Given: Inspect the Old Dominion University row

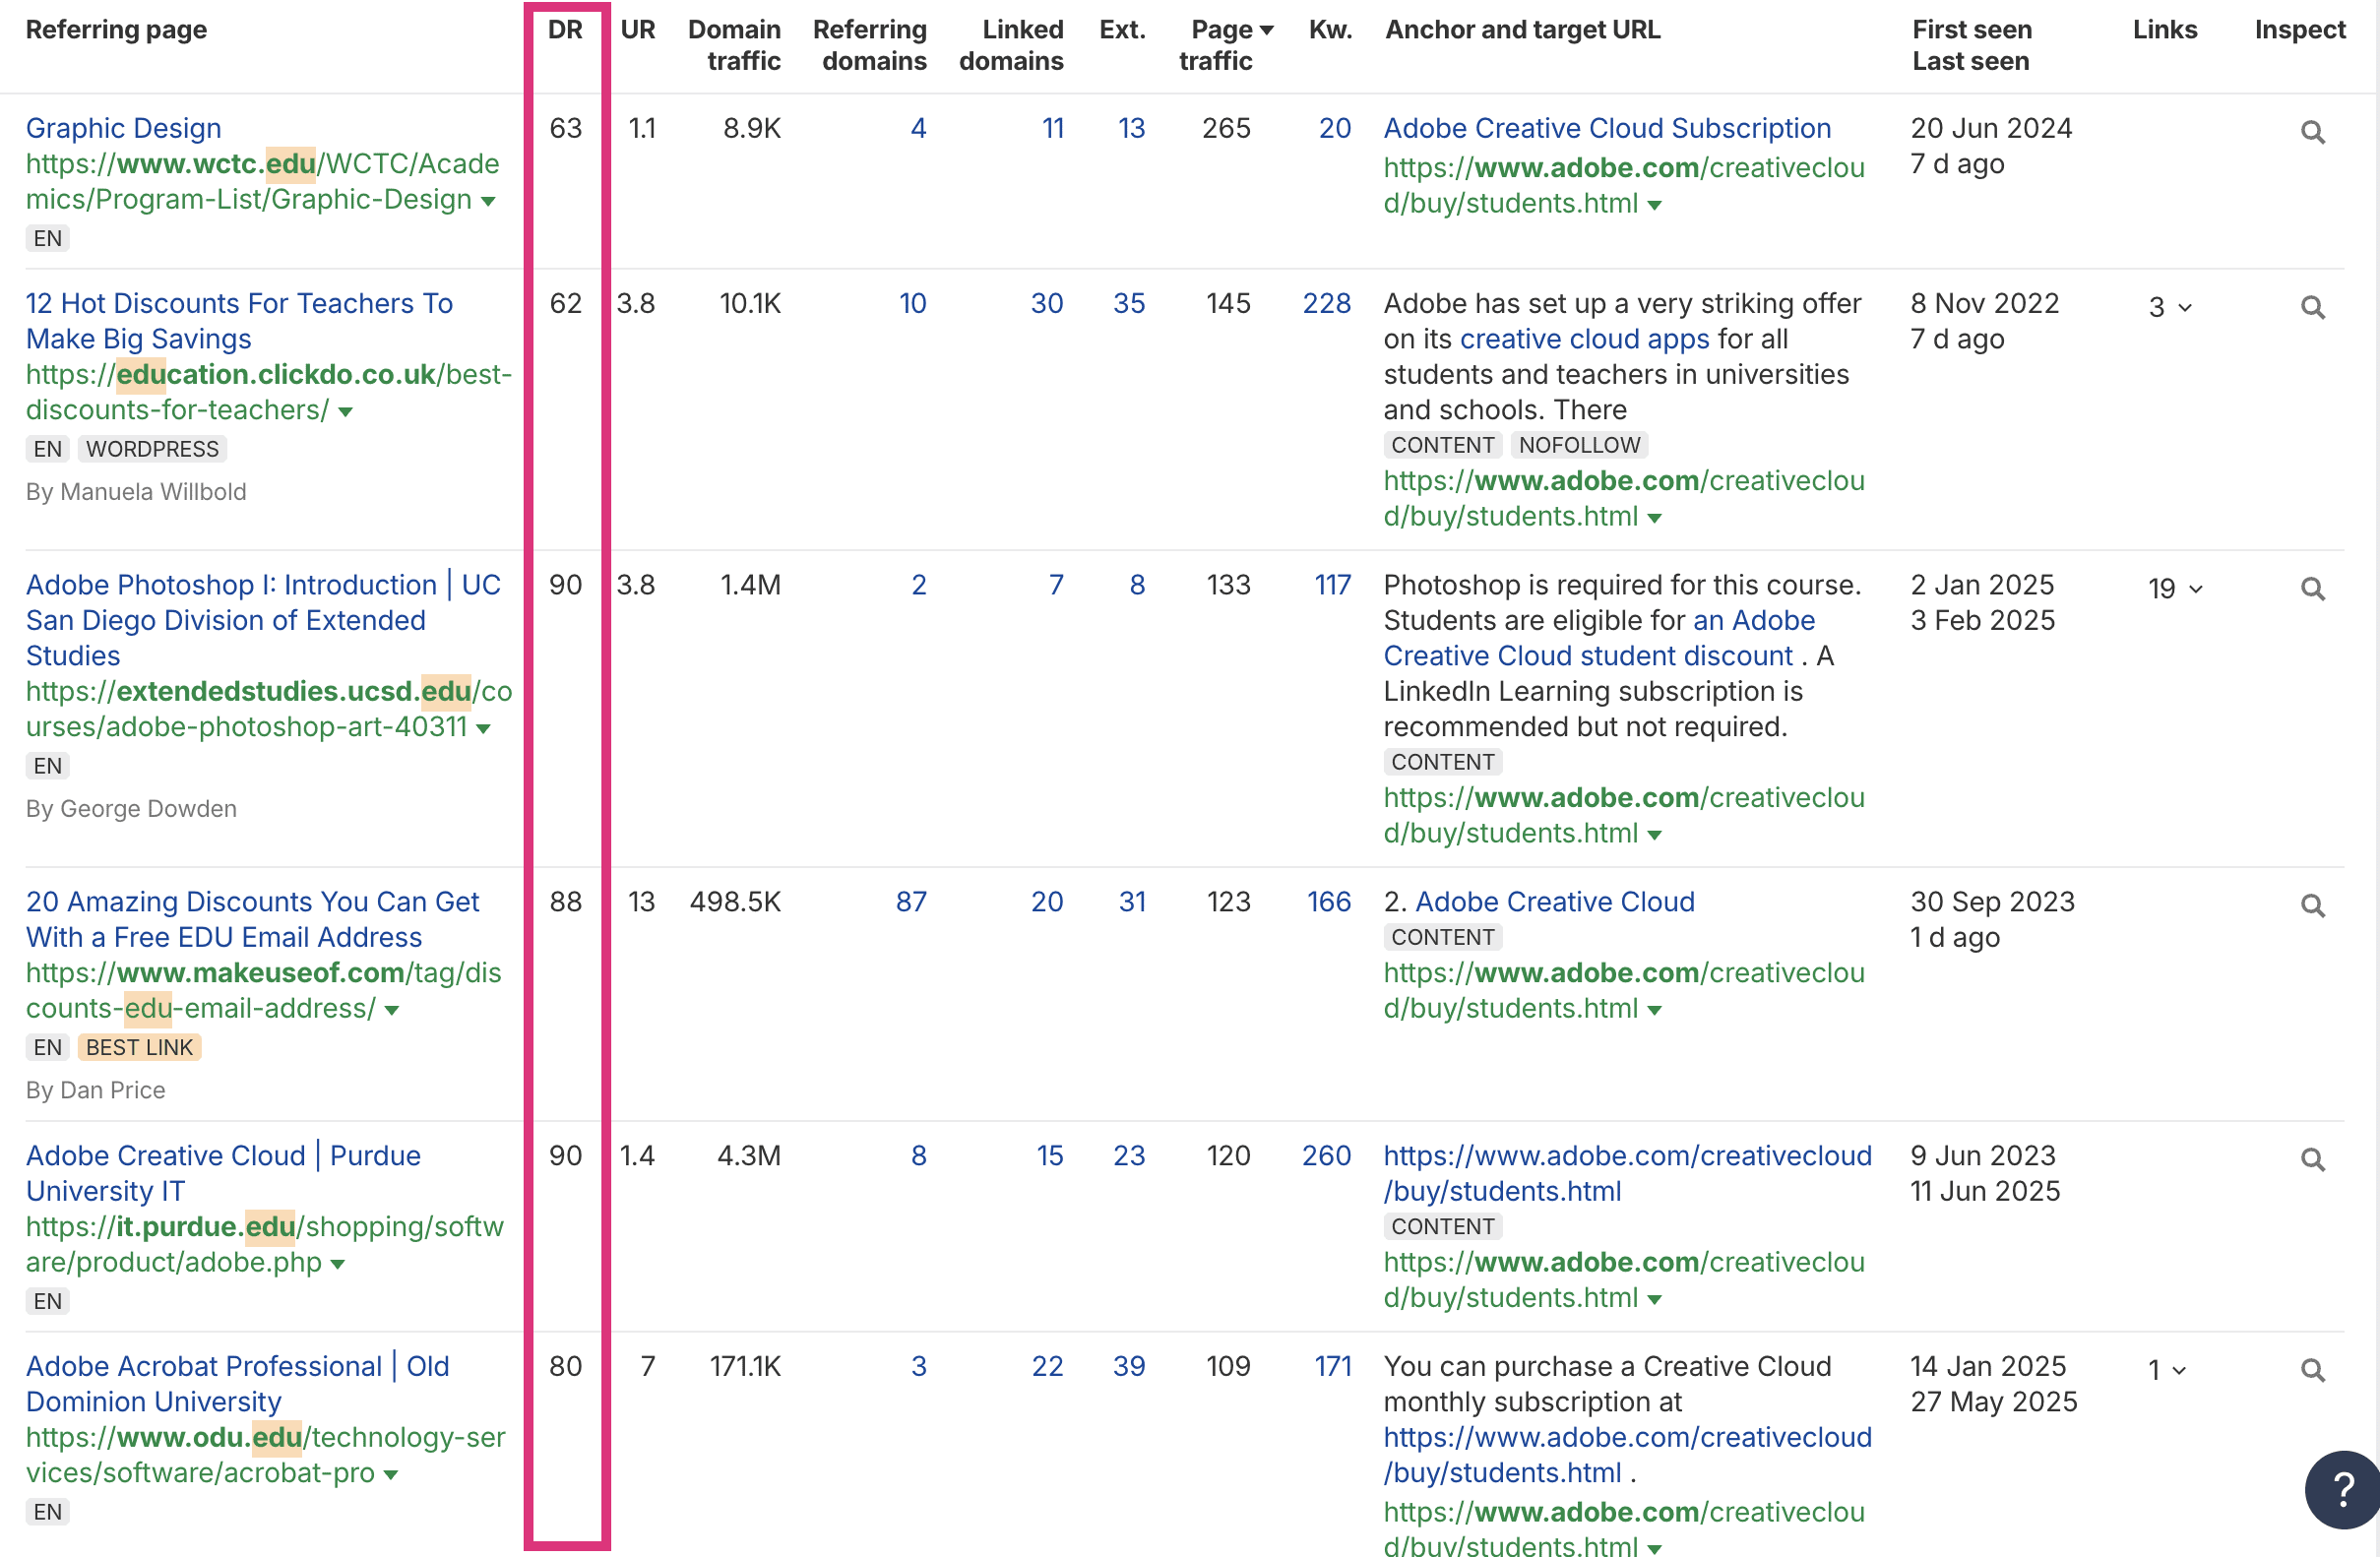Looking at the screenshot, I should tap(2312, 1370).
